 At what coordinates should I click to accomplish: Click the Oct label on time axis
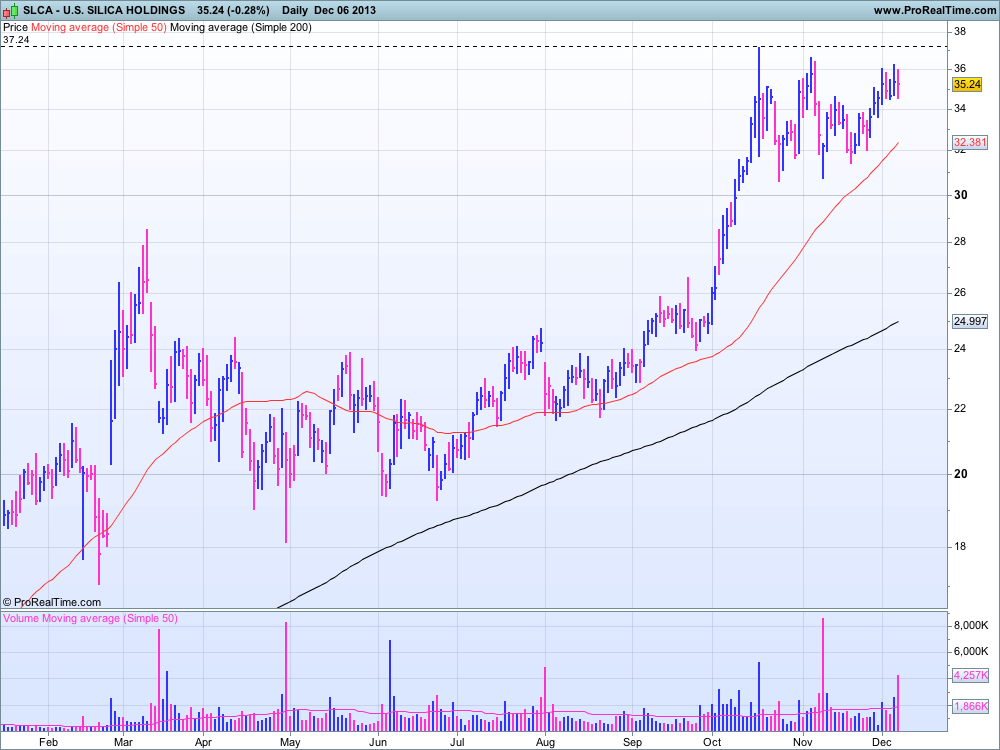712,742
